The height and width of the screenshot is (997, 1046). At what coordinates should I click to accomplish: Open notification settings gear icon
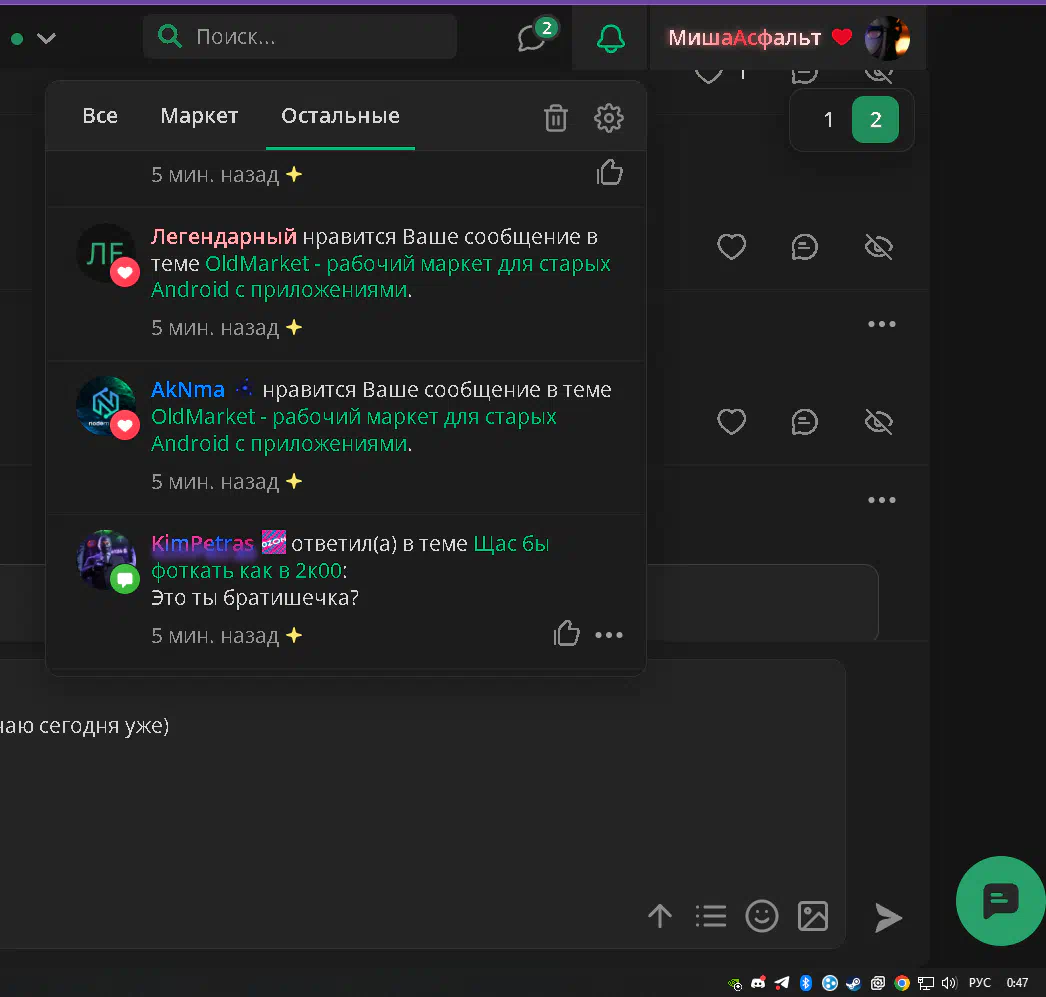[608, 118]
